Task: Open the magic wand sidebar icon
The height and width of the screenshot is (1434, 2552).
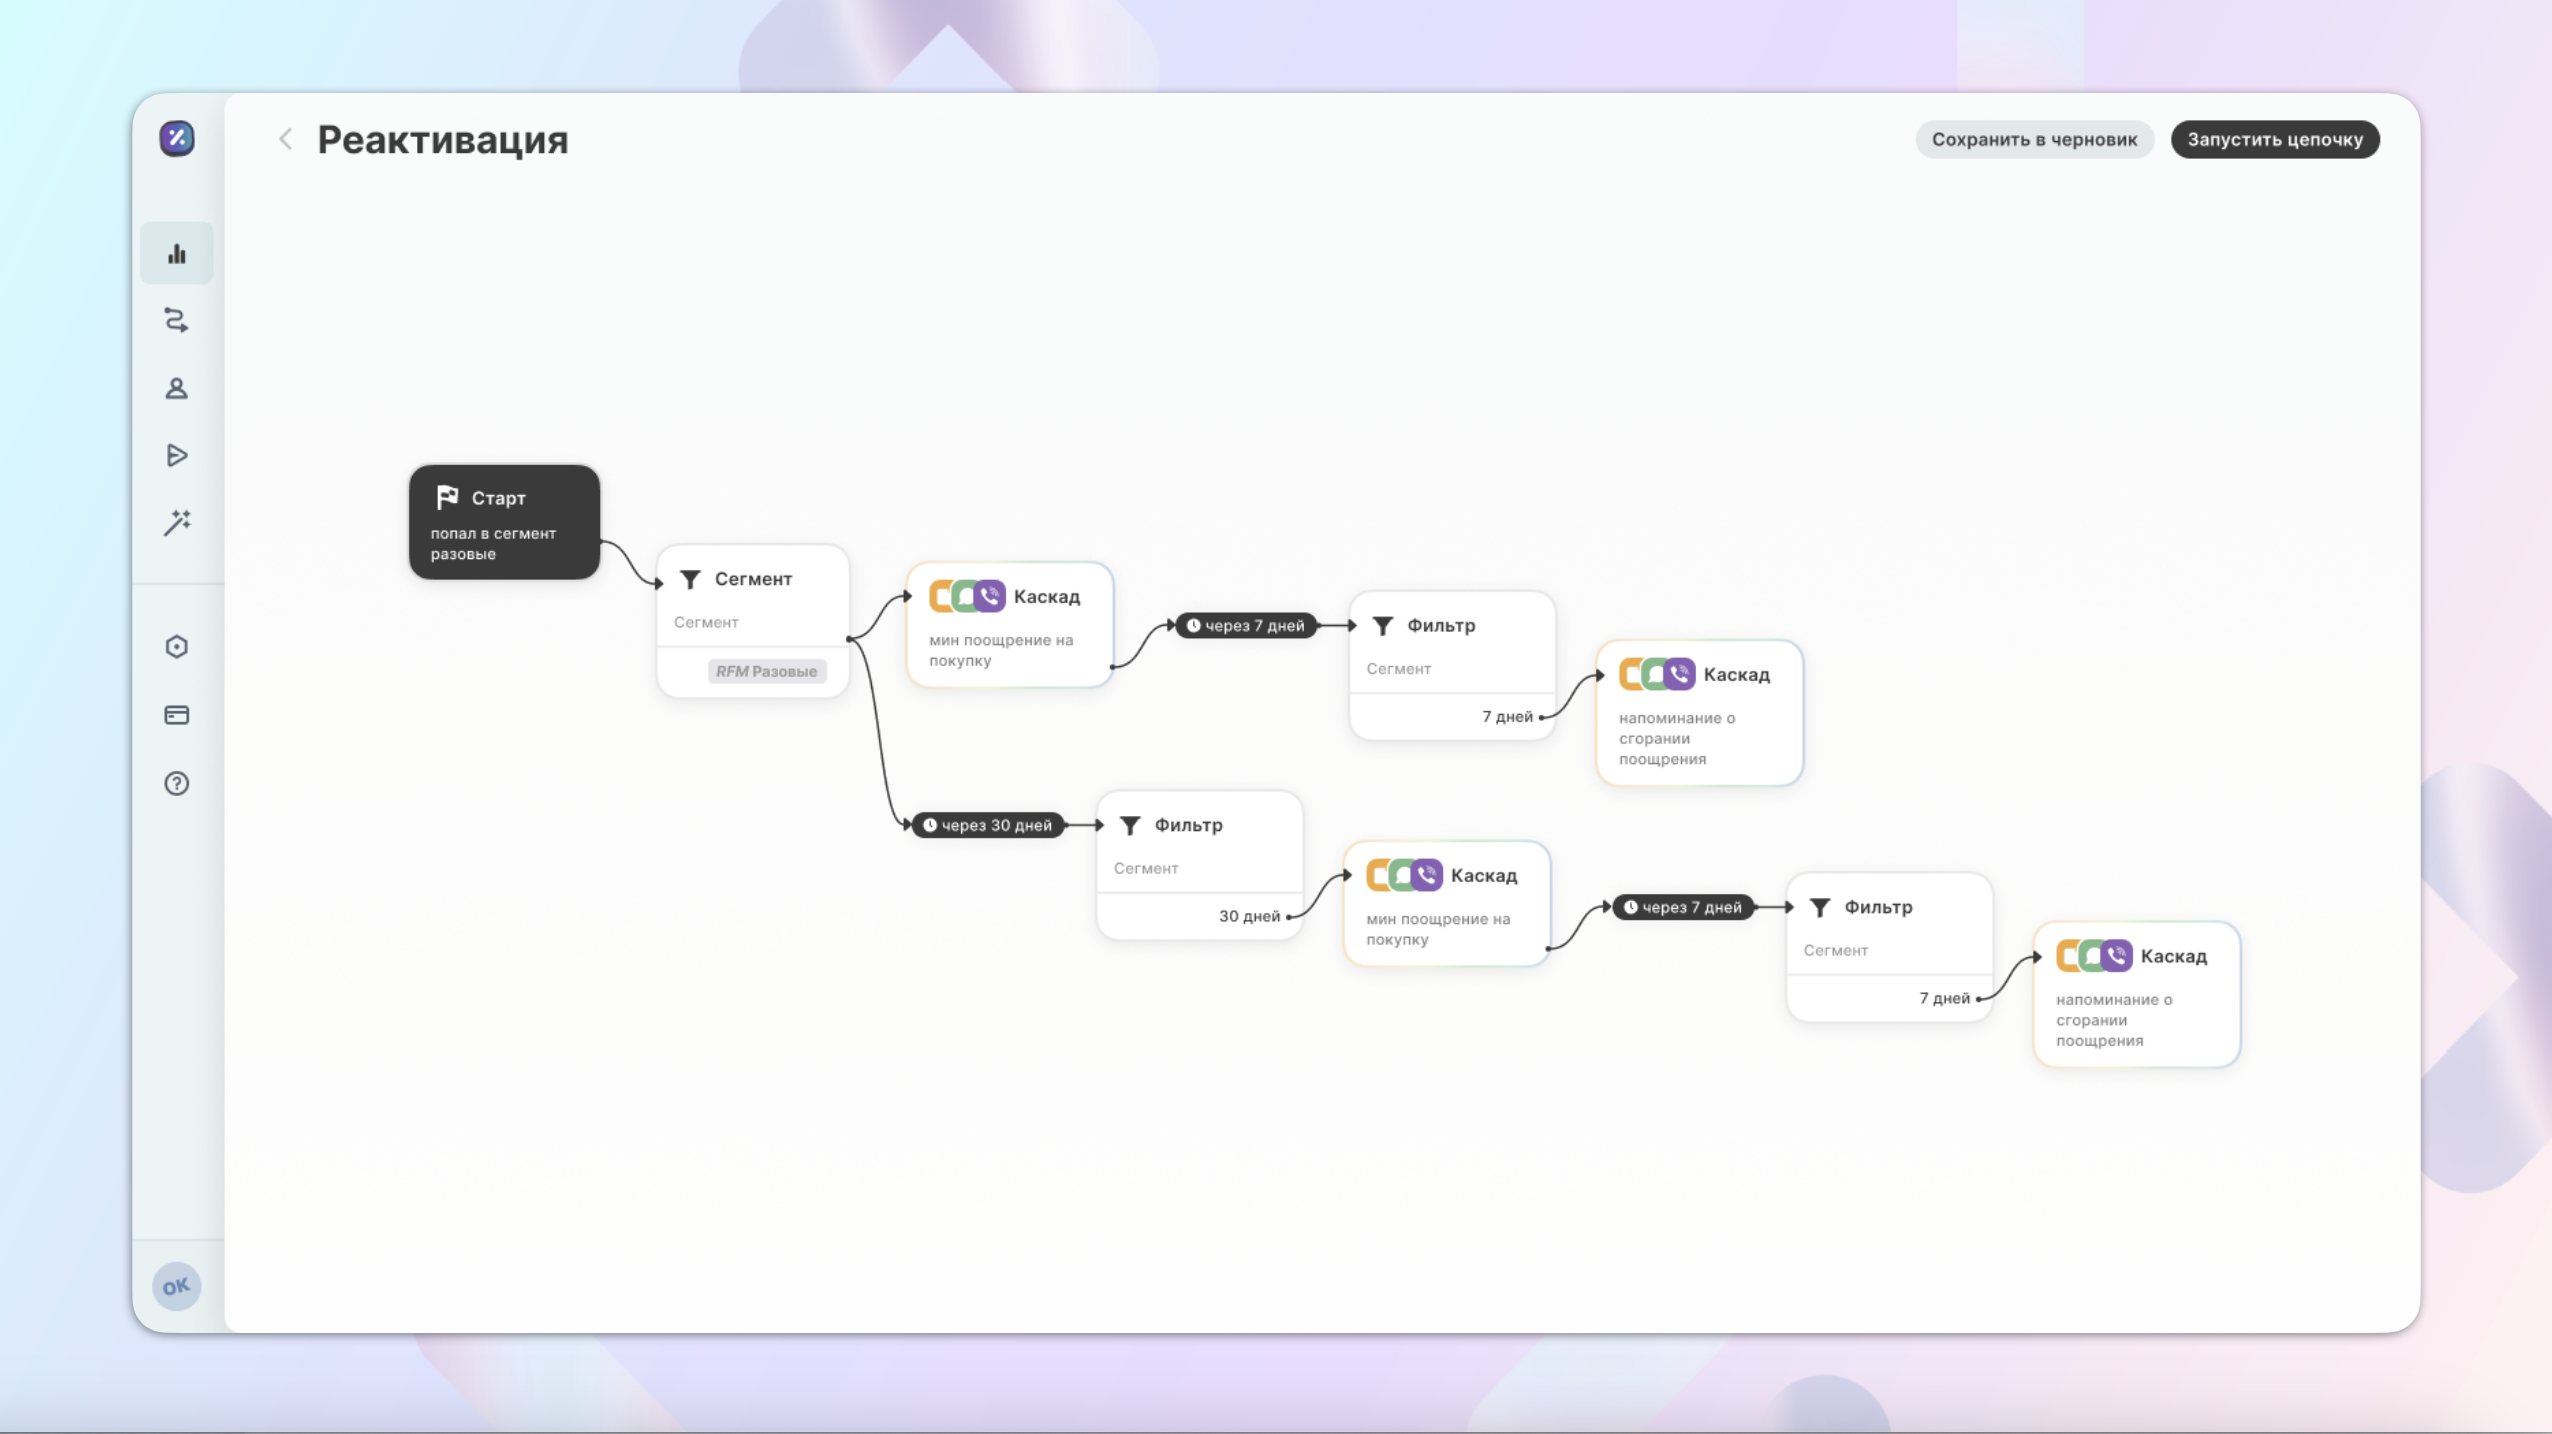Action: 177,522
